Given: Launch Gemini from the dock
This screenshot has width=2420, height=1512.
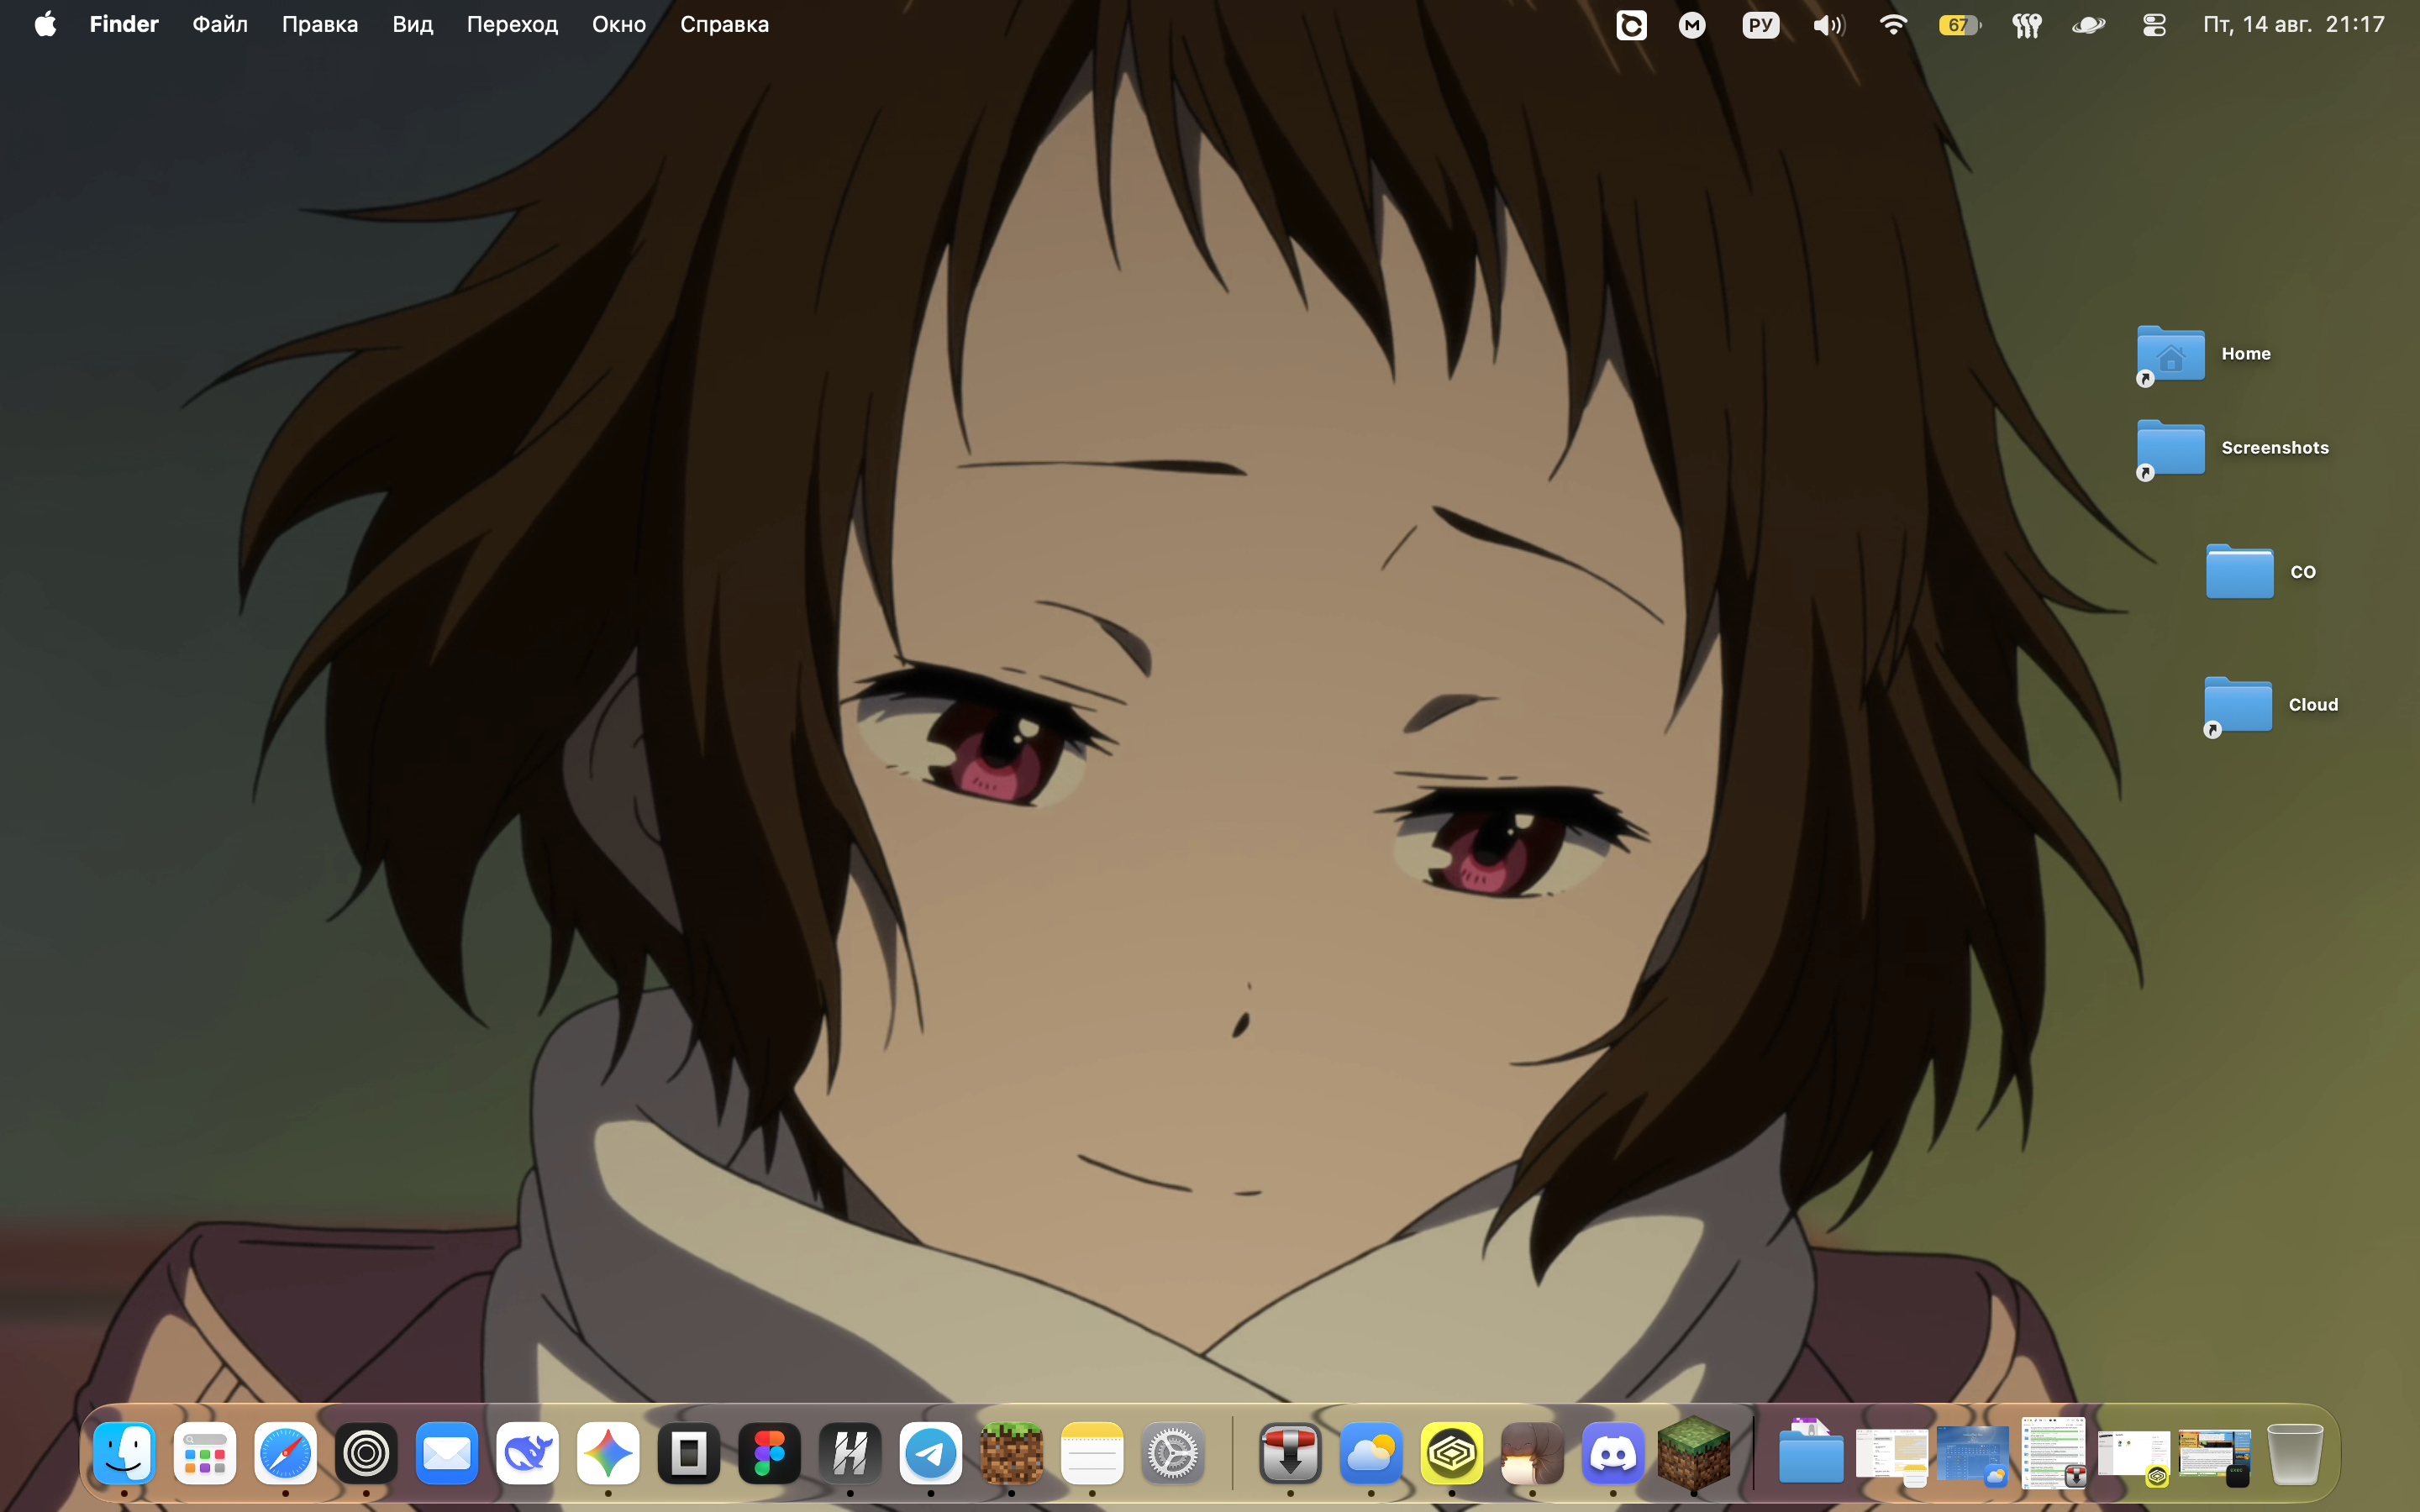Looking at the screenshot, I should (x=608, y=1453).
